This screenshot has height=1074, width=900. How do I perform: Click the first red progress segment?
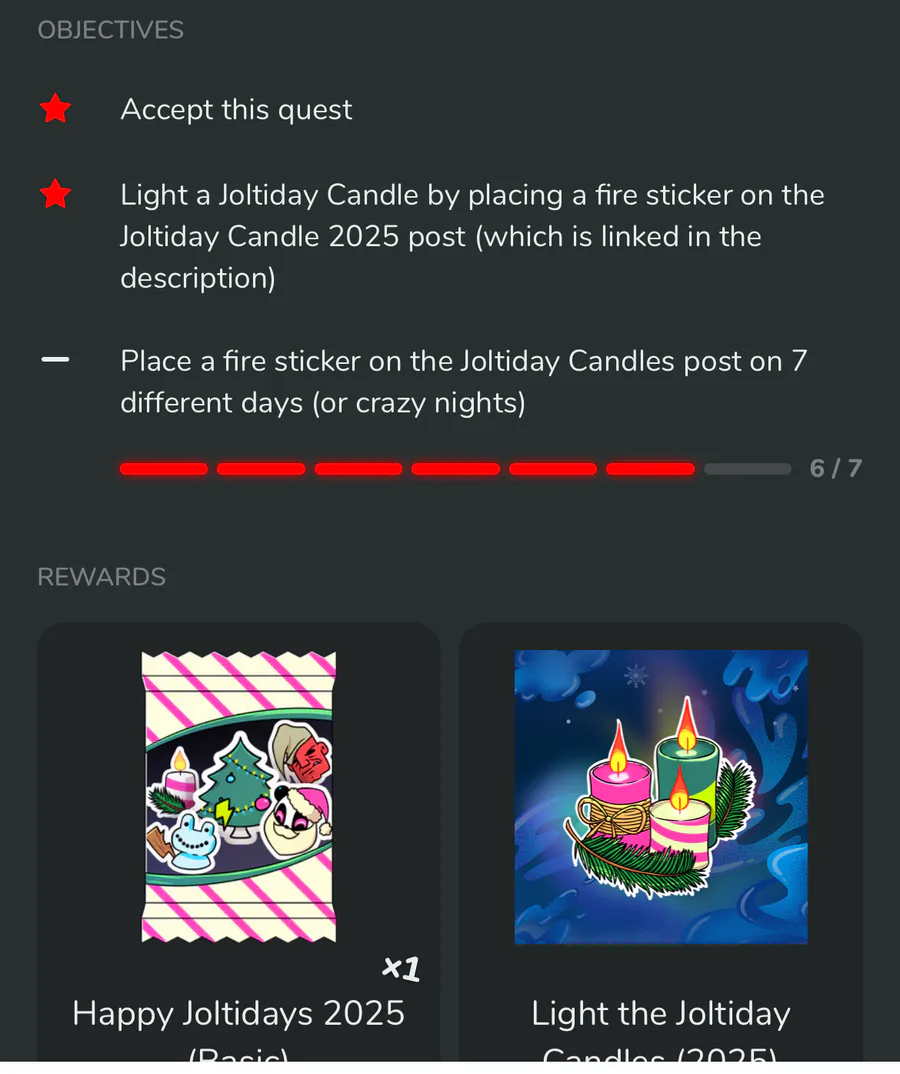point(164,469)
